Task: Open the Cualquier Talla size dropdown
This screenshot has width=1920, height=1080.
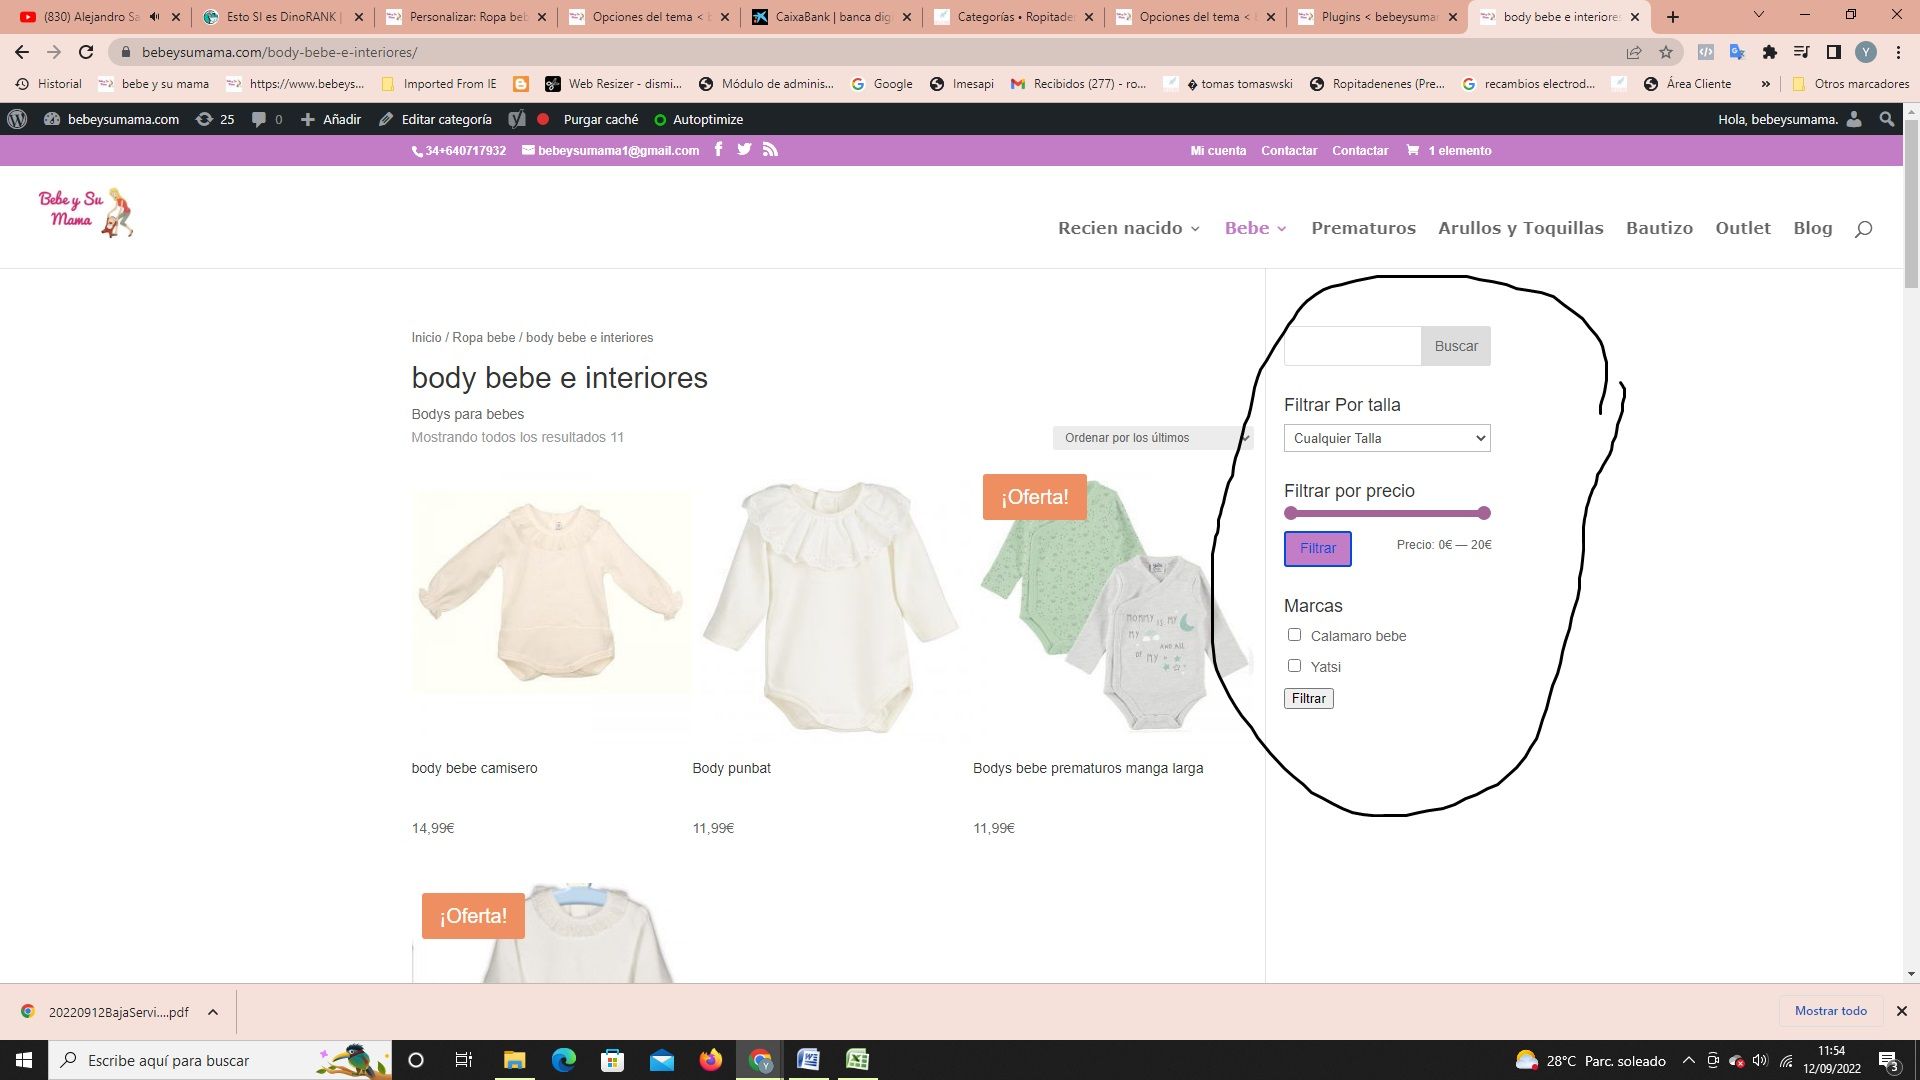Action: pos(1387,438)
